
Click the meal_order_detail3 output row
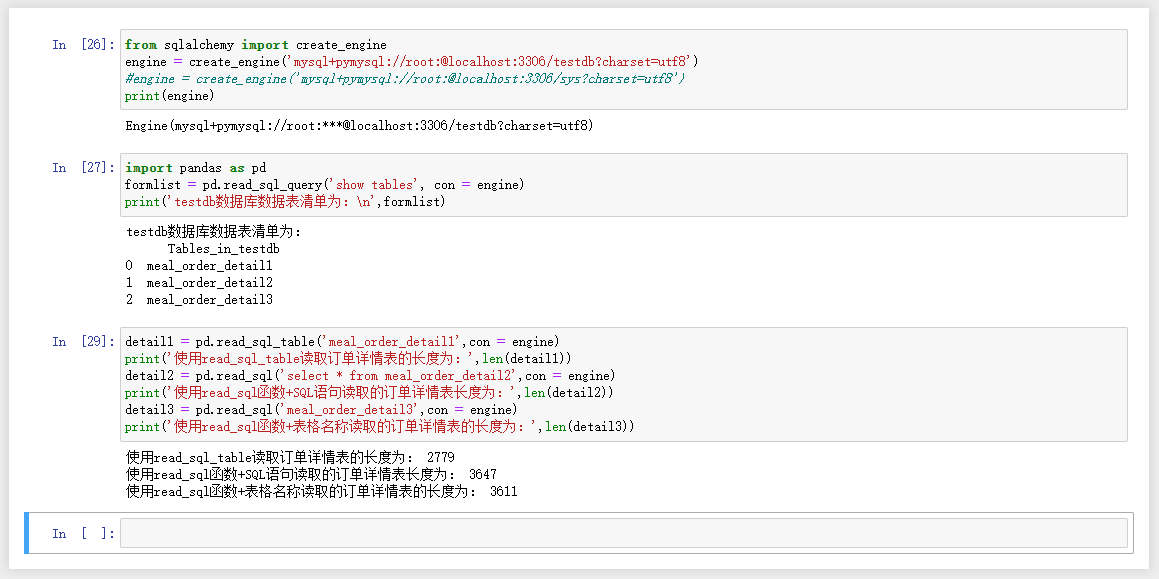pyautogui.click(x=200, y=299)
